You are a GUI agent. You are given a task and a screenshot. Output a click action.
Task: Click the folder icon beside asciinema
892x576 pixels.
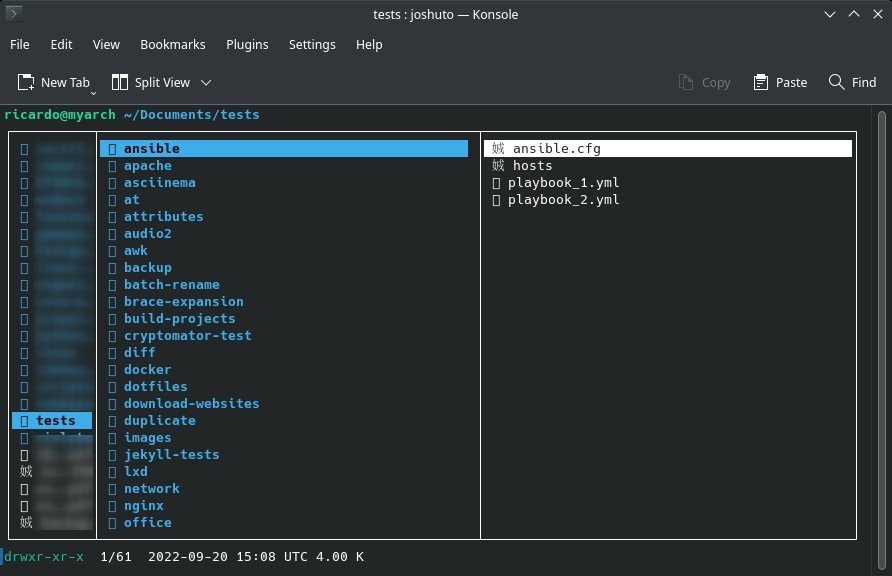[x=112, y=183]
